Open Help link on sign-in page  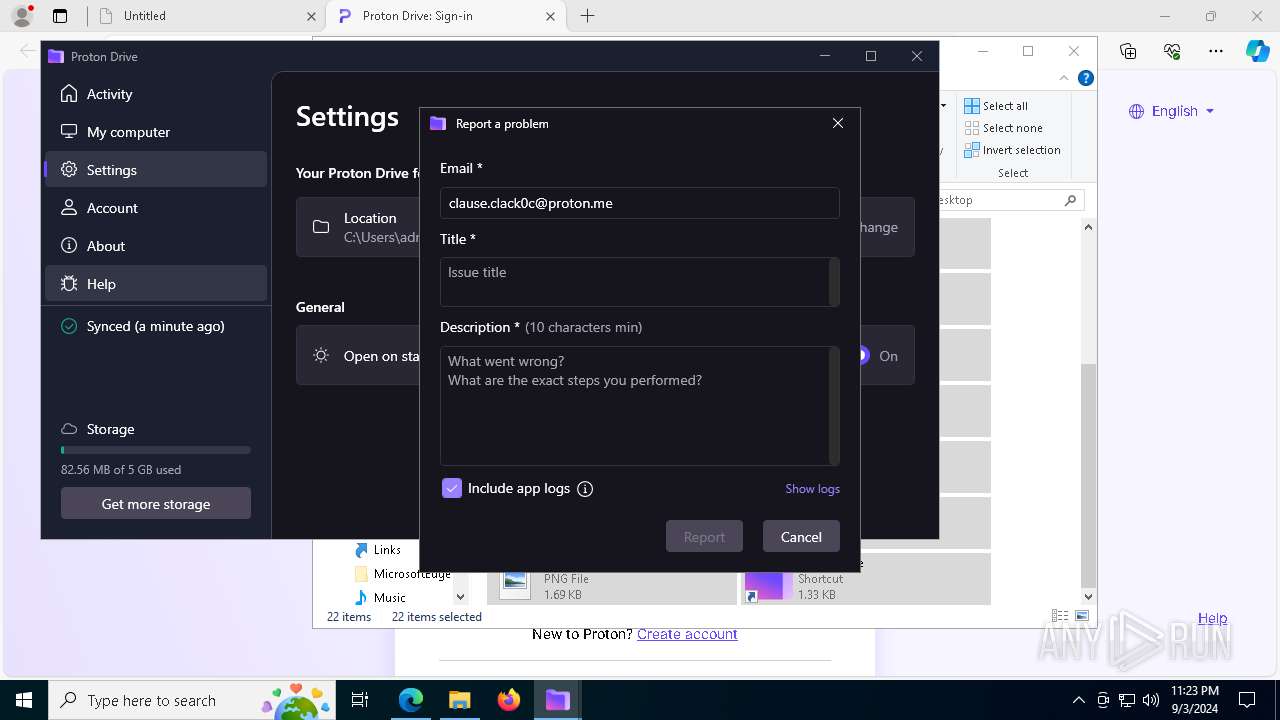click(1212, 618)
